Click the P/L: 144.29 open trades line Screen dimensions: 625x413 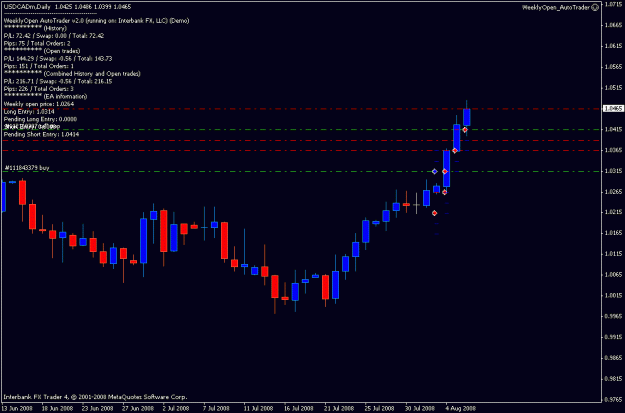[58, 59]
